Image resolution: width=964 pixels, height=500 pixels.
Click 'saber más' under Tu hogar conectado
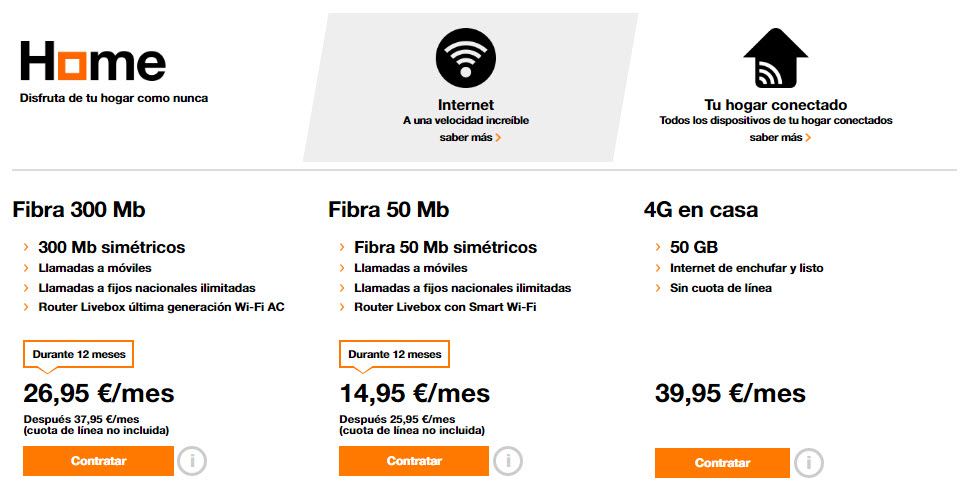780,137
